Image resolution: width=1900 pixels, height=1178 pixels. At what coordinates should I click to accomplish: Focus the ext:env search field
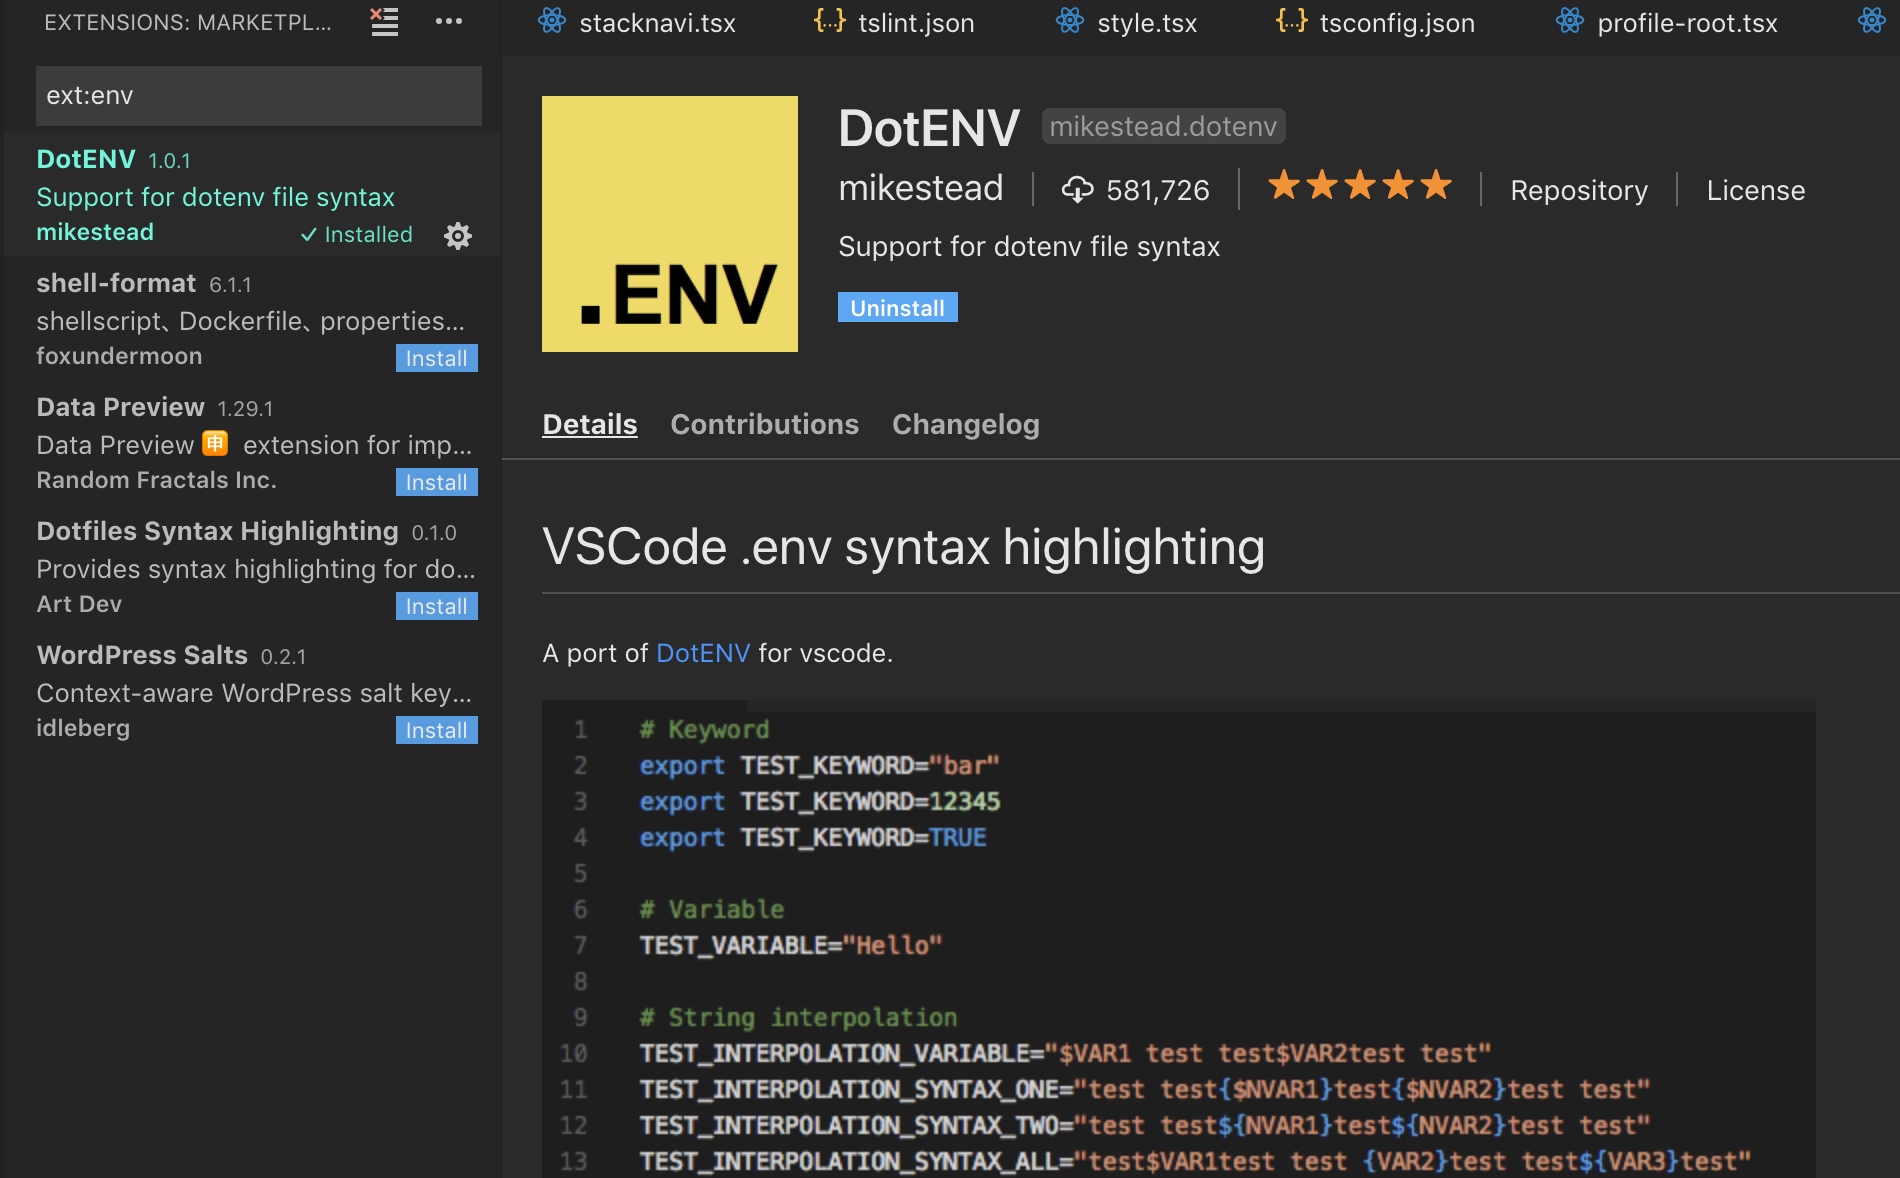pyautogui.click(x=259, y=96)
